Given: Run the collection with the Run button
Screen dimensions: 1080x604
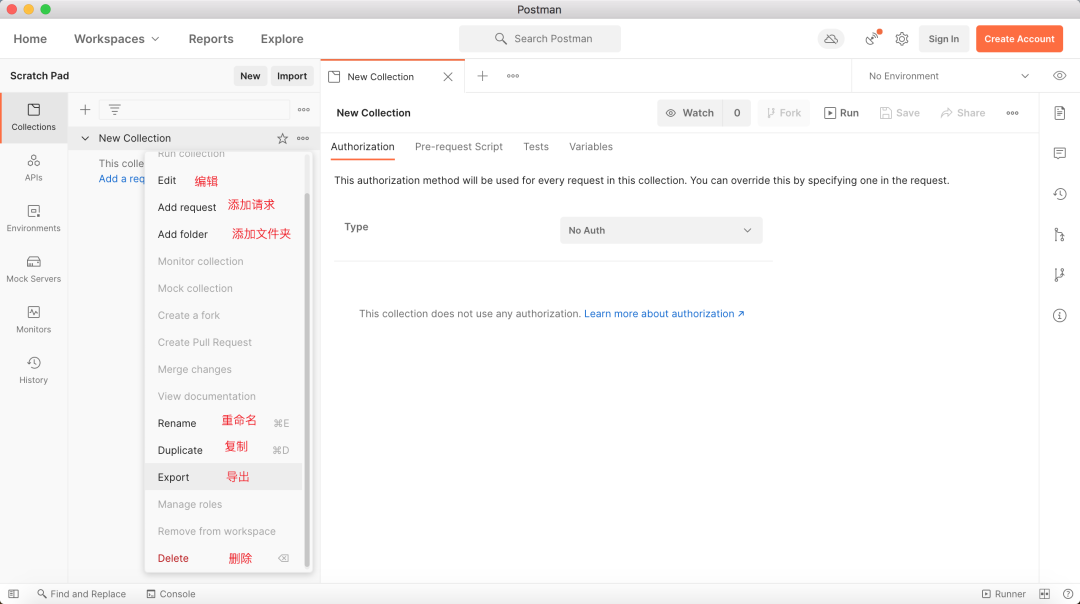Looking at the screenshot, I should coord(841,113).
